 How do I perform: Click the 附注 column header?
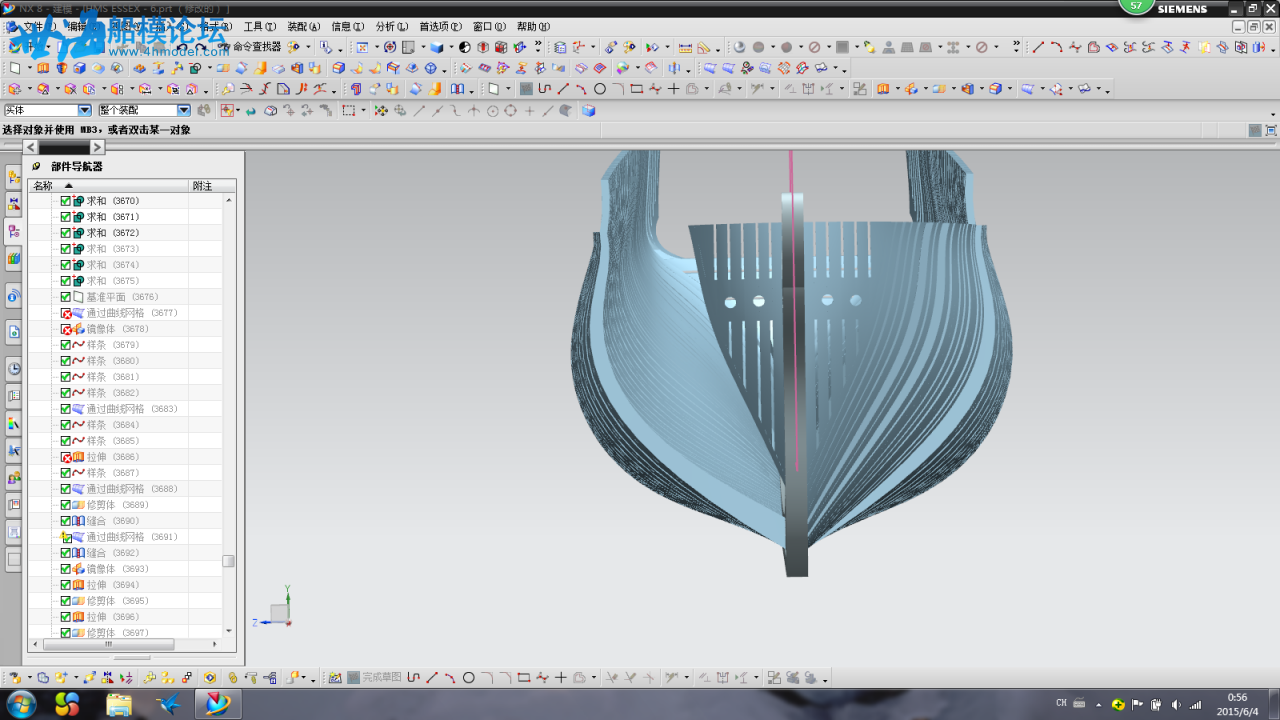pyautogui.click(x=212, y=186)
